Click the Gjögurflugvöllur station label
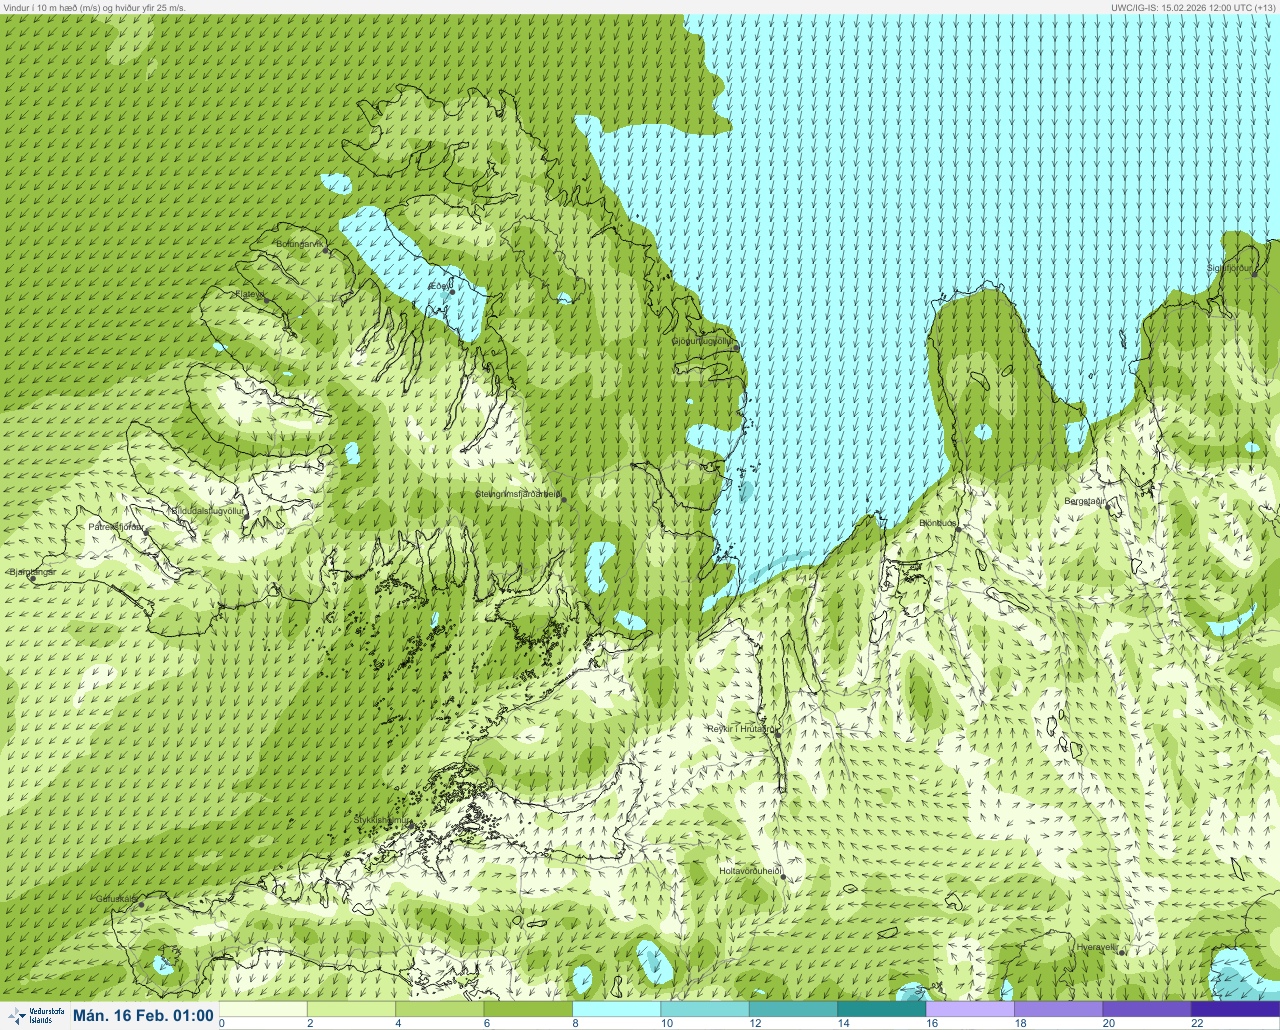Image resolution: width=1280 pixels, height=1030 pixels. 703,341
